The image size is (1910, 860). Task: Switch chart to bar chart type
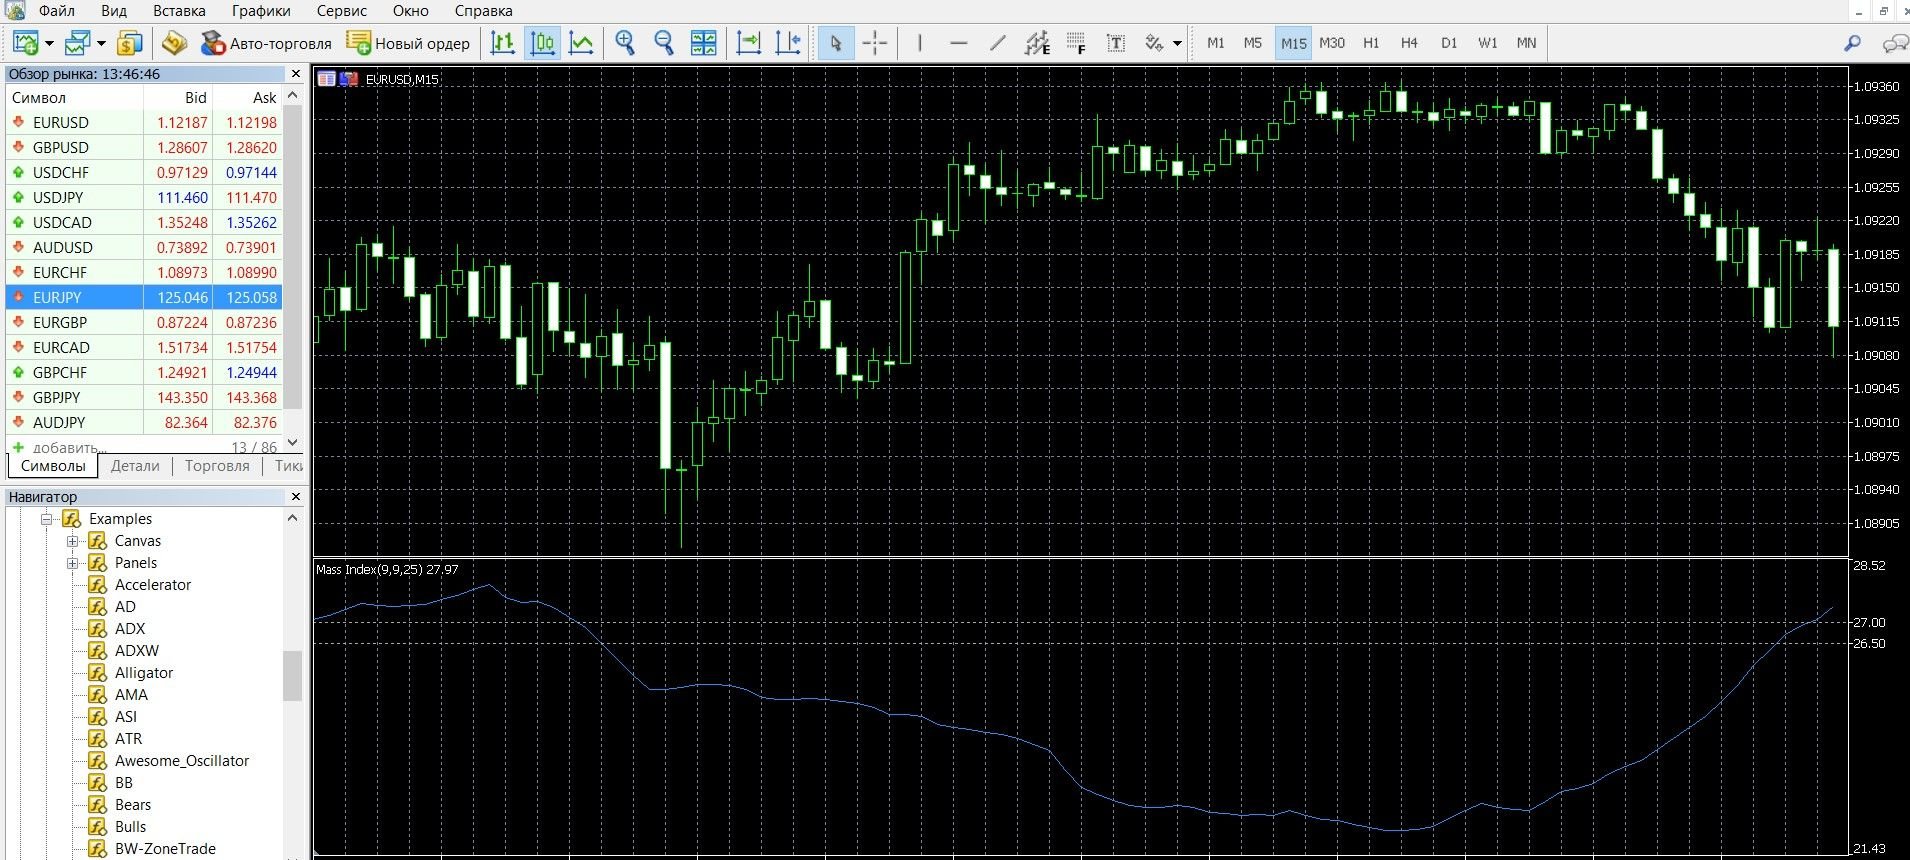pyautogui.click(x=503, y=43)
